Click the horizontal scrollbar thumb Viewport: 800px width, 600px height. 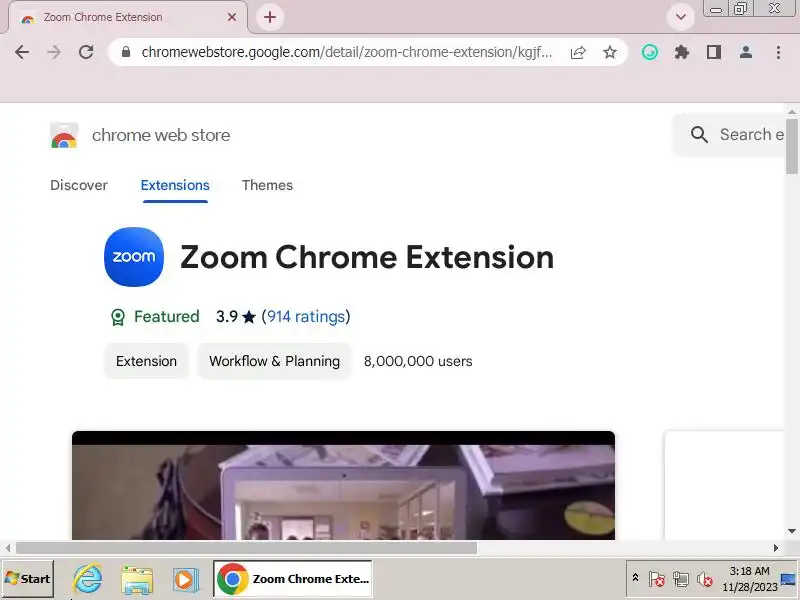(246, 548)
